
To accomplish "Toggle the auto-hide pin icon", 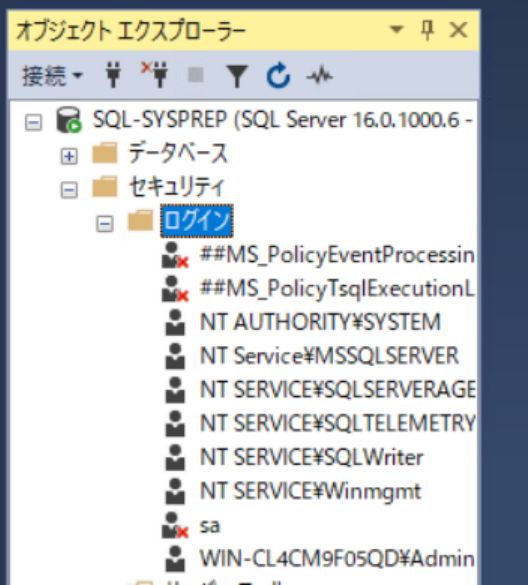I will point(428,30).
